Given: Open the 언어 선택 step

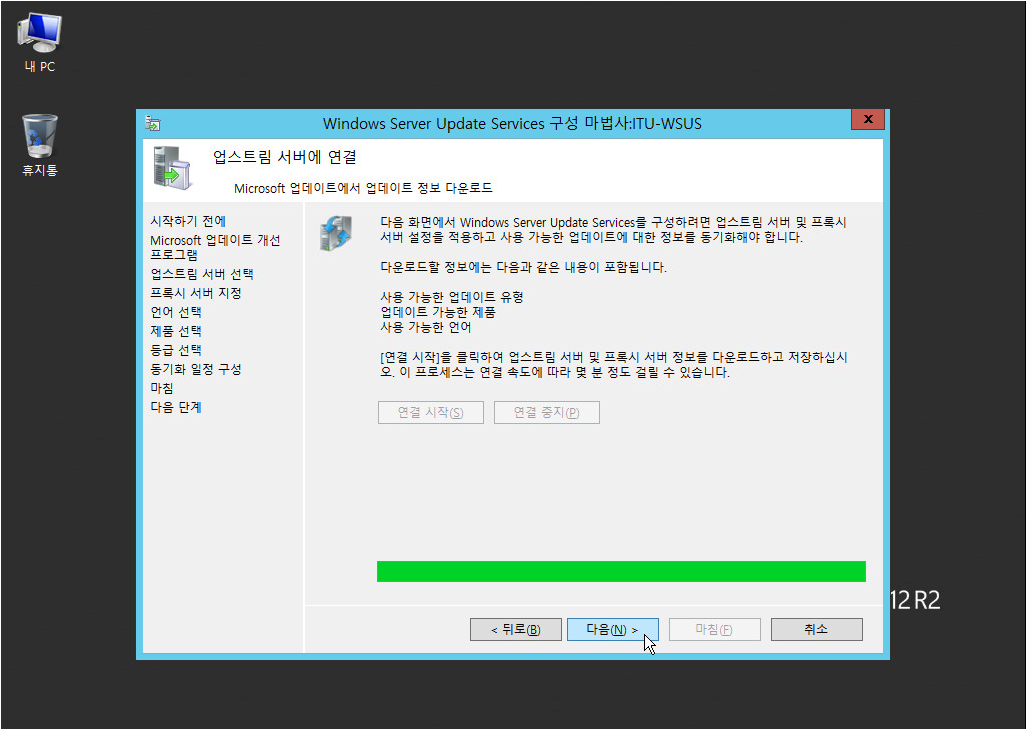Looking at the screenshot, I should coord(175,312).
